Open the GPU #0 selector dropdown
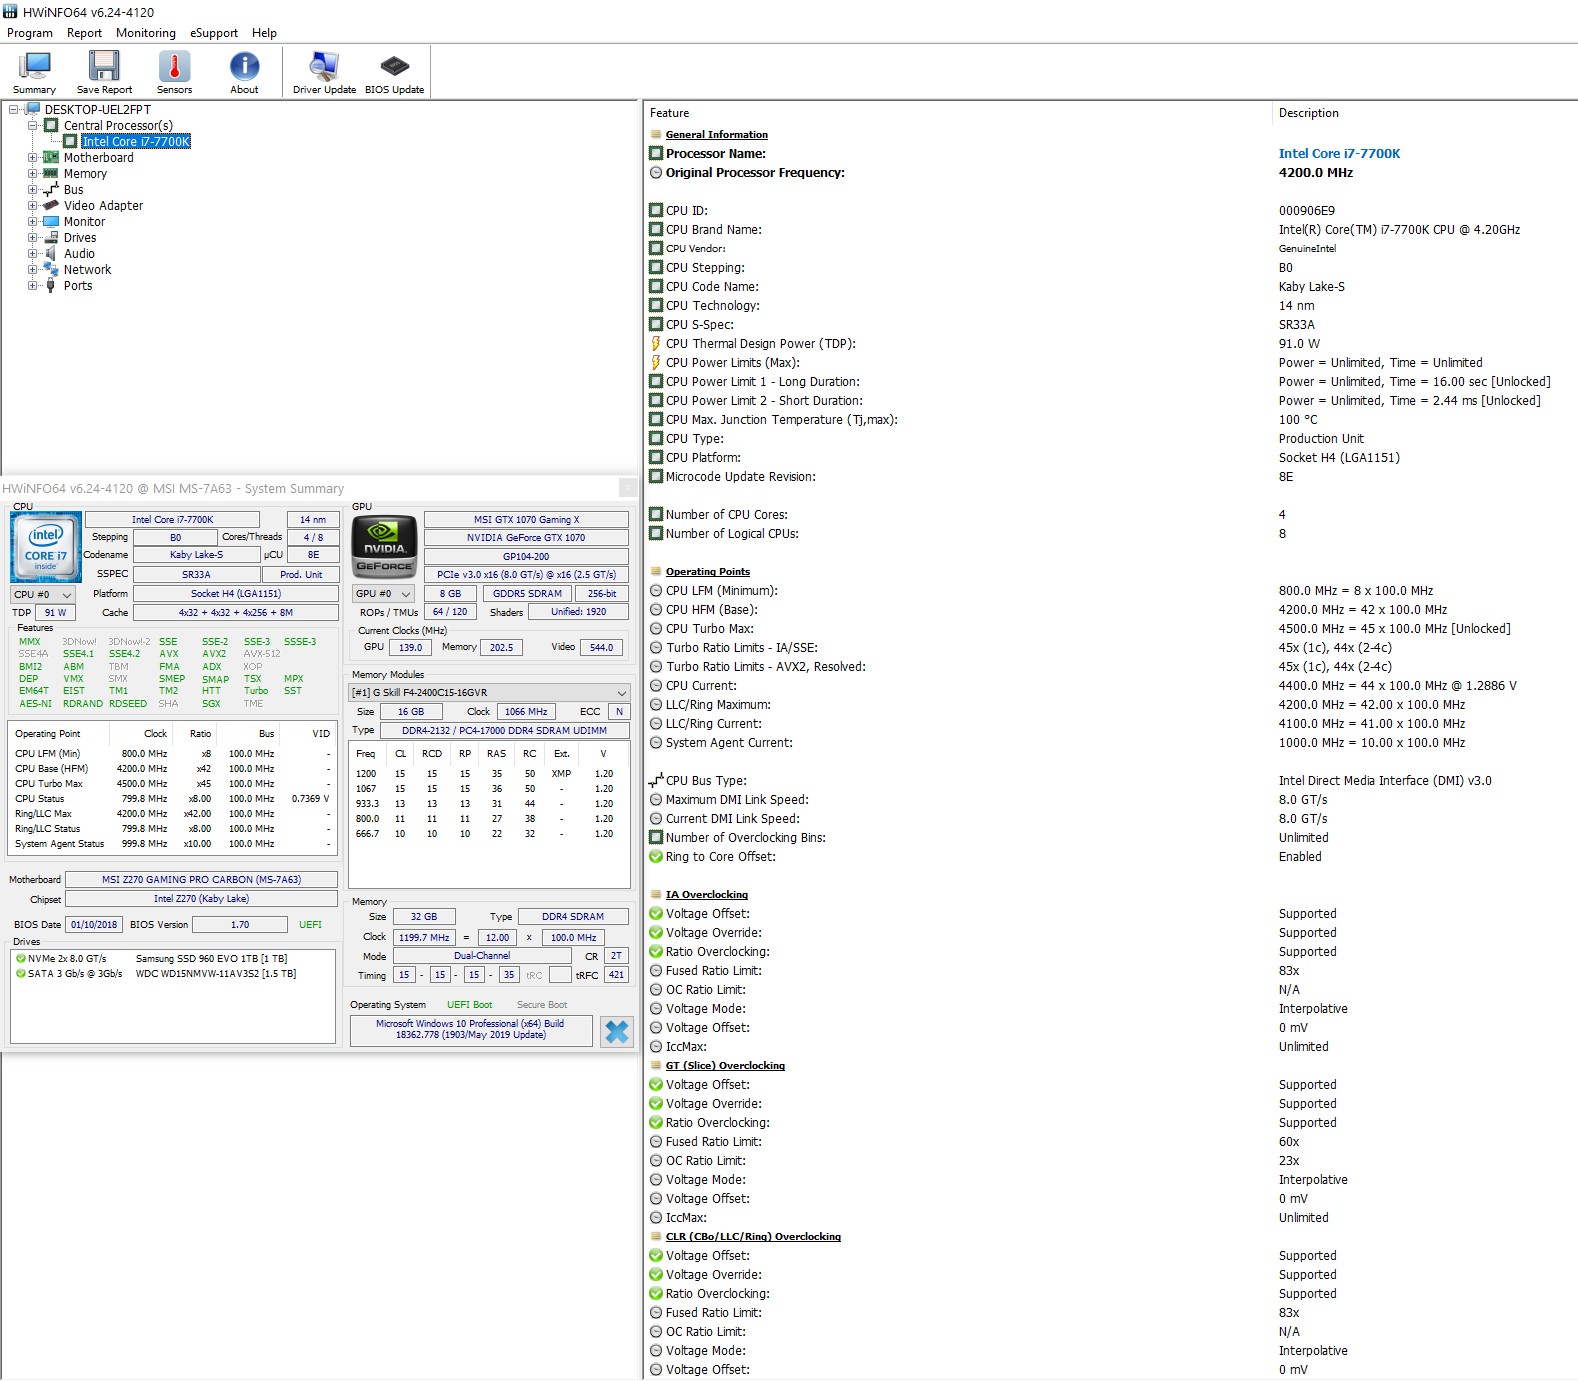The width and height of the screenshot is (1578, 1381). point(383,593)
